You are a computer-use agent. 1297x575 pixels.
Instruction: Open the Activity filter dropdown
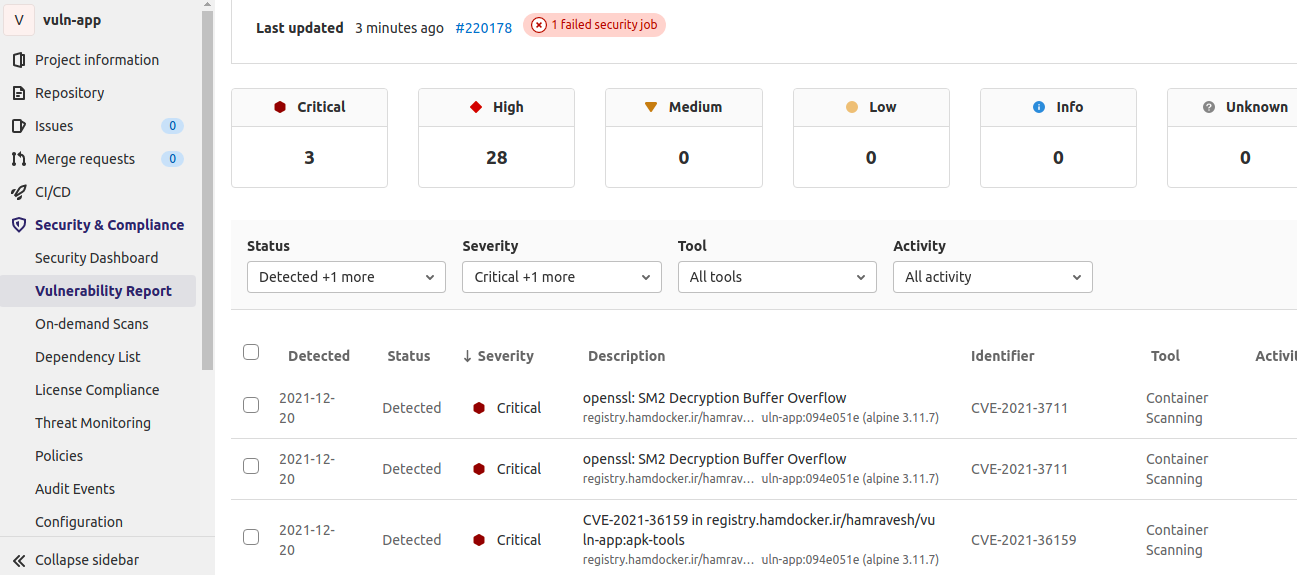click(992, 277)
